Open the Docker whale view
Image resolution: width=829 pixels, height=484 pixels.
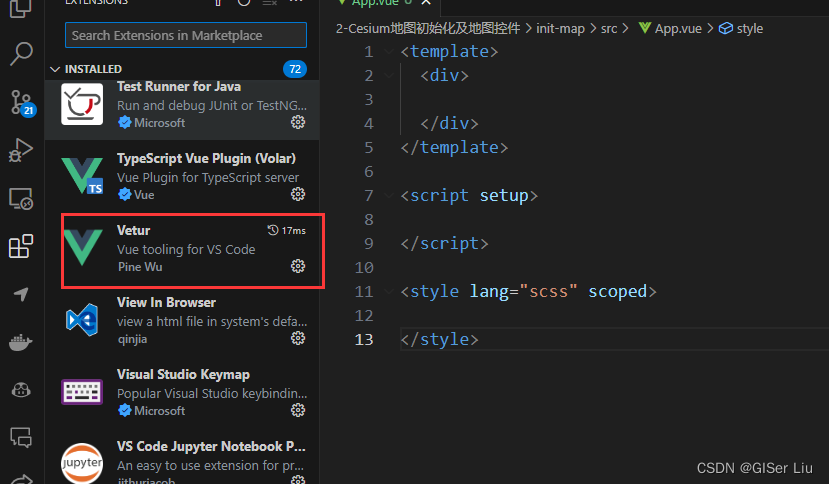click(21, 343)
